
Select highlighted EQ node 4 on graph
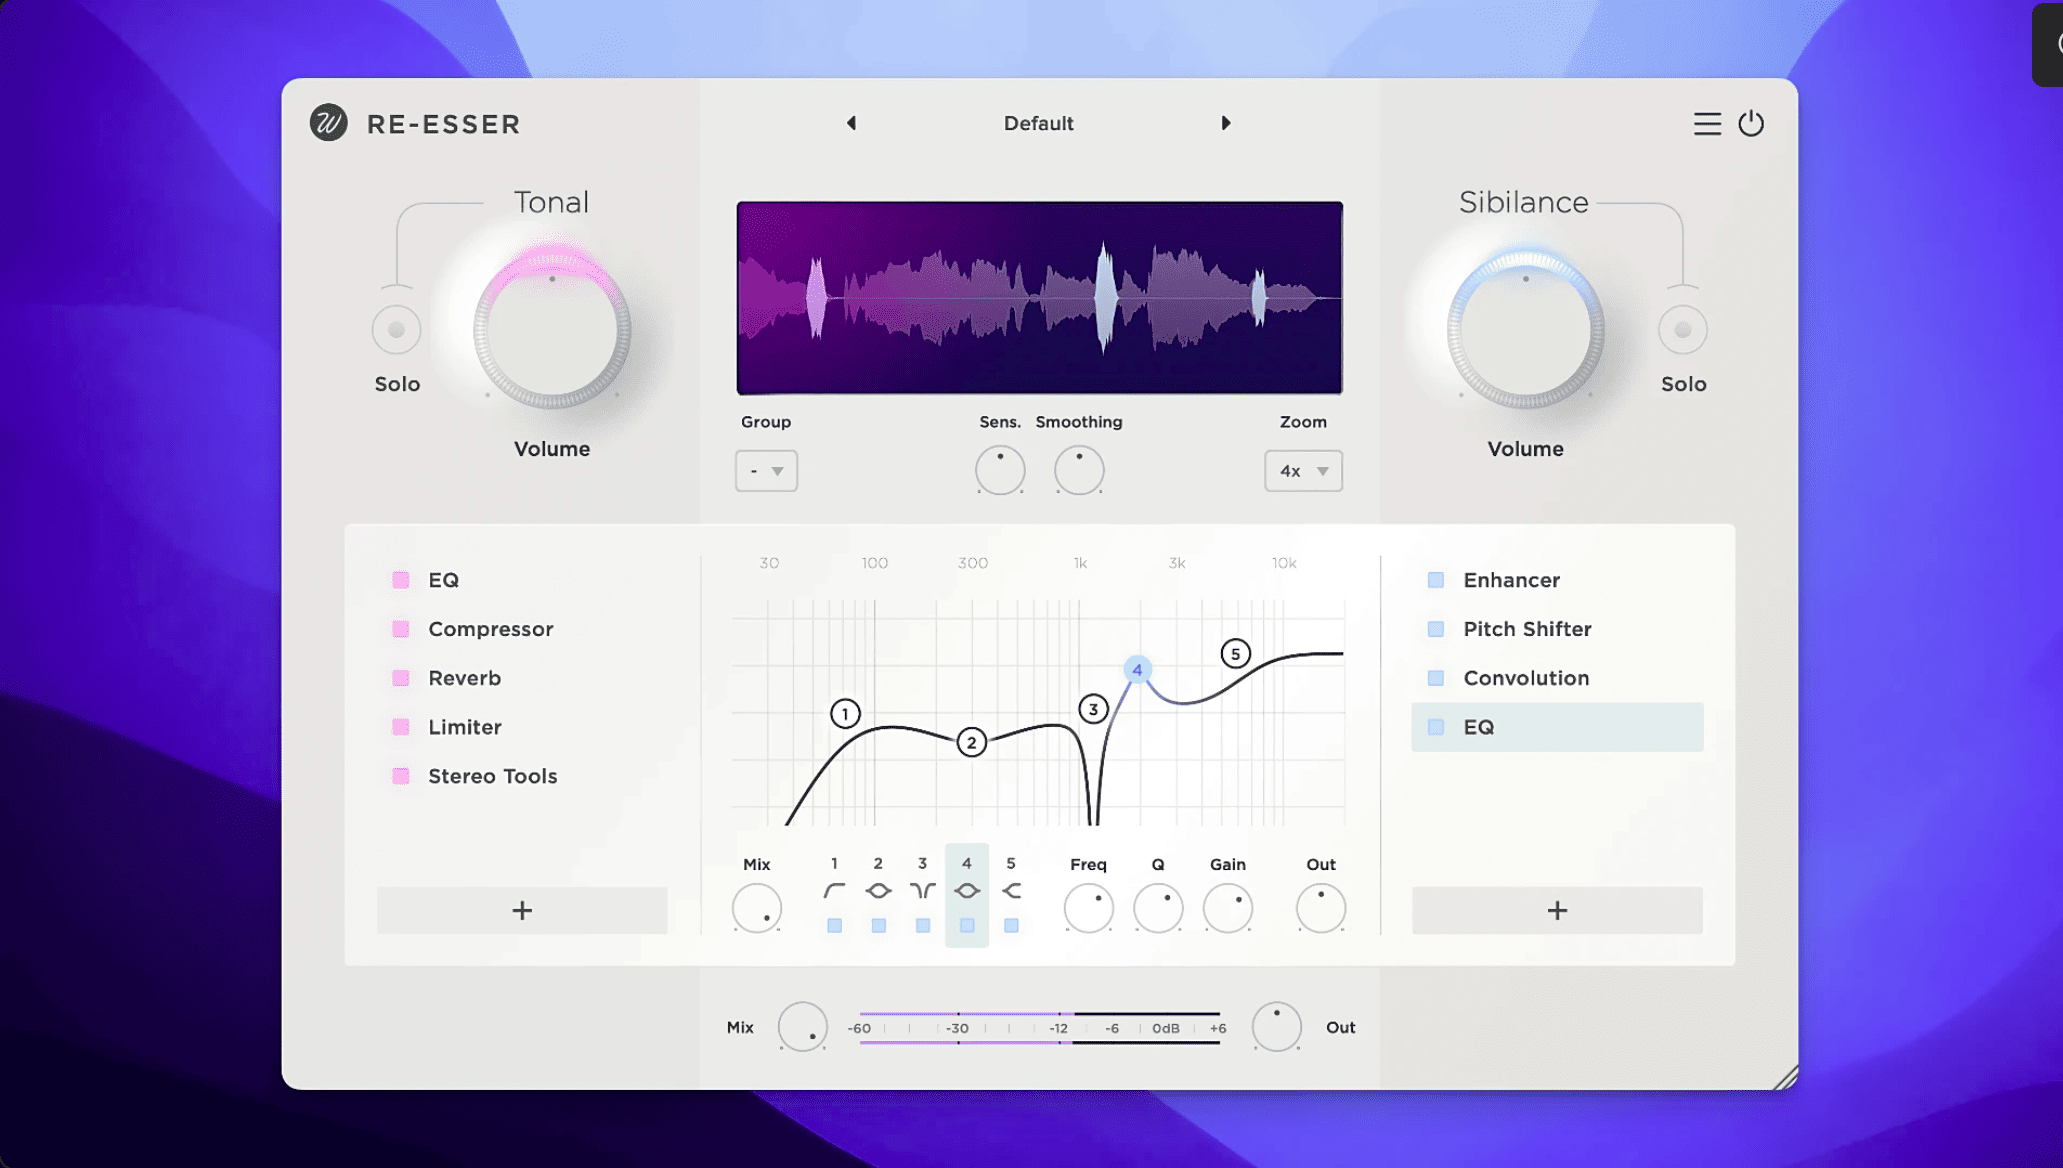point(1137,669)
